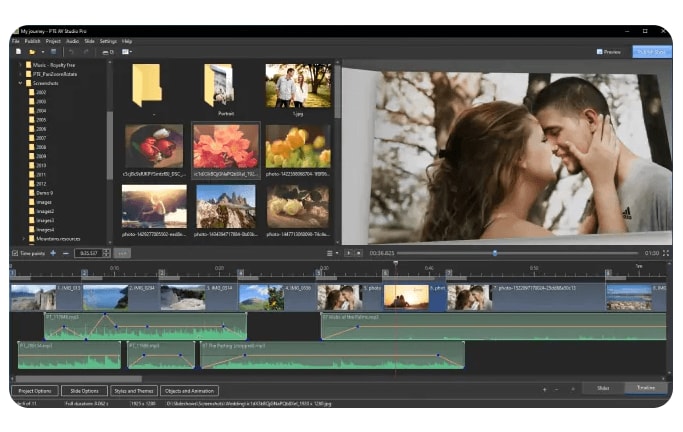Collapse the Screenshots folder in the tree

pyautogui.click(x=21, y=83)
